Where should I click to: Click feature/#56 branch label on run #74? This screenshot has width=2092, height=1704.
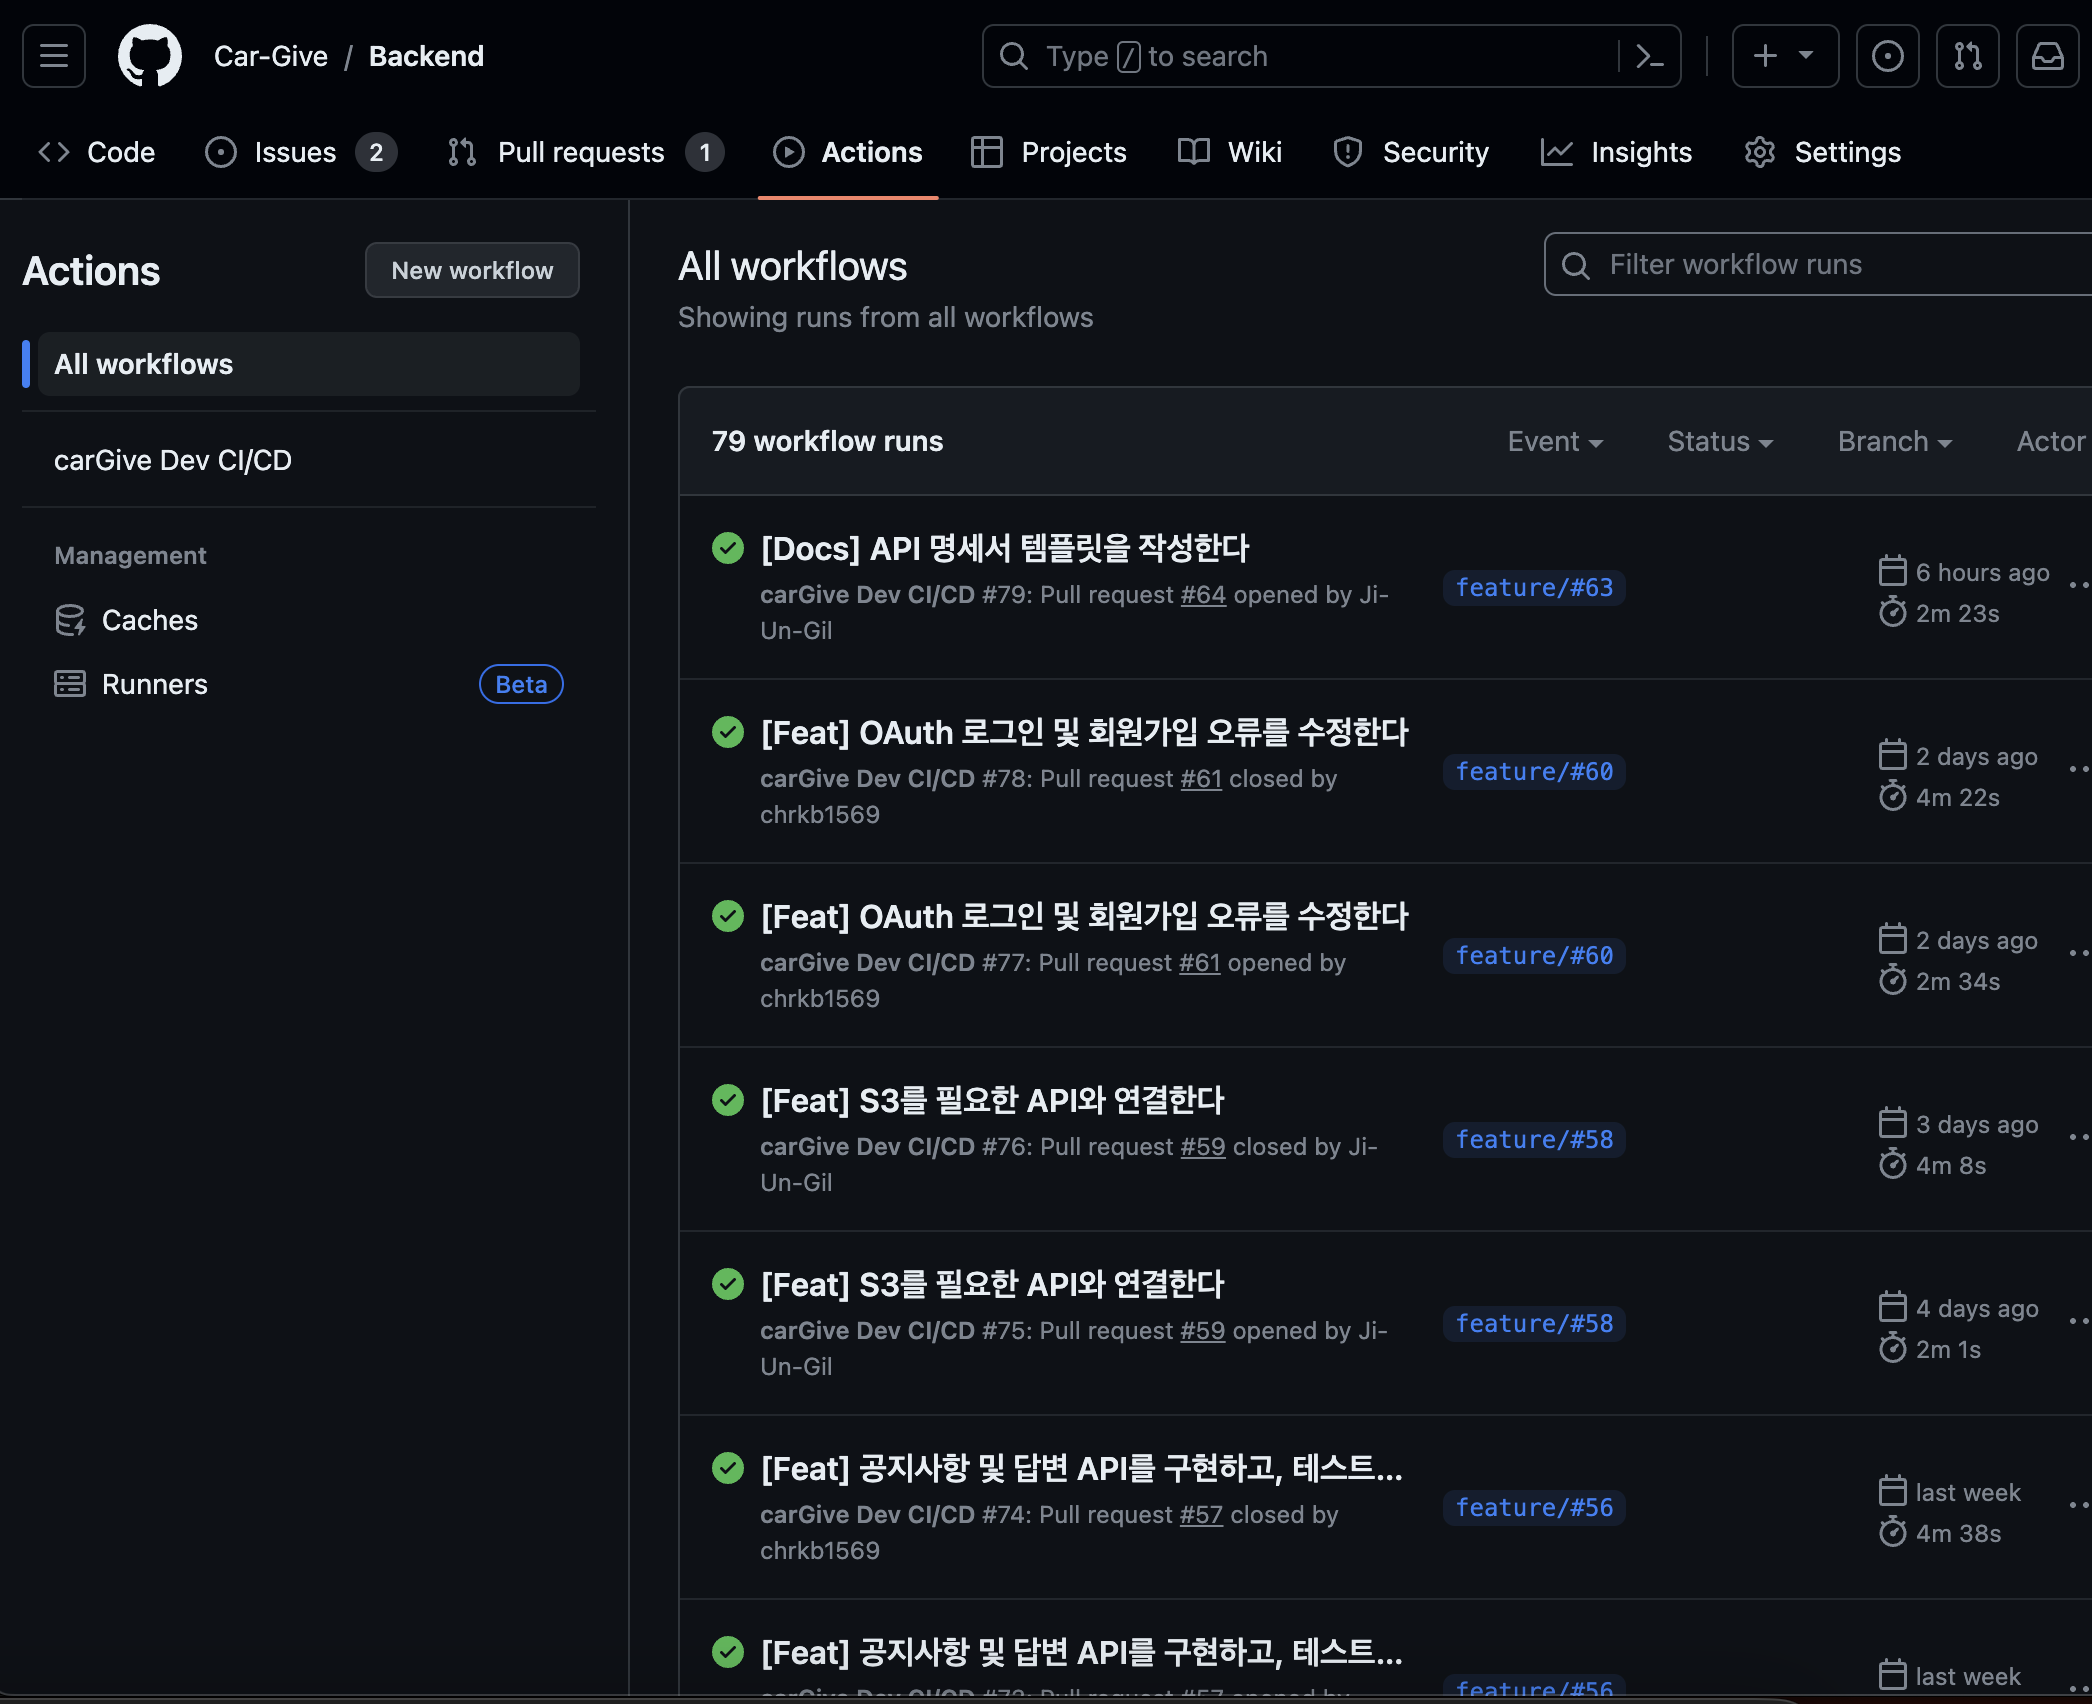[1534, 1507]
